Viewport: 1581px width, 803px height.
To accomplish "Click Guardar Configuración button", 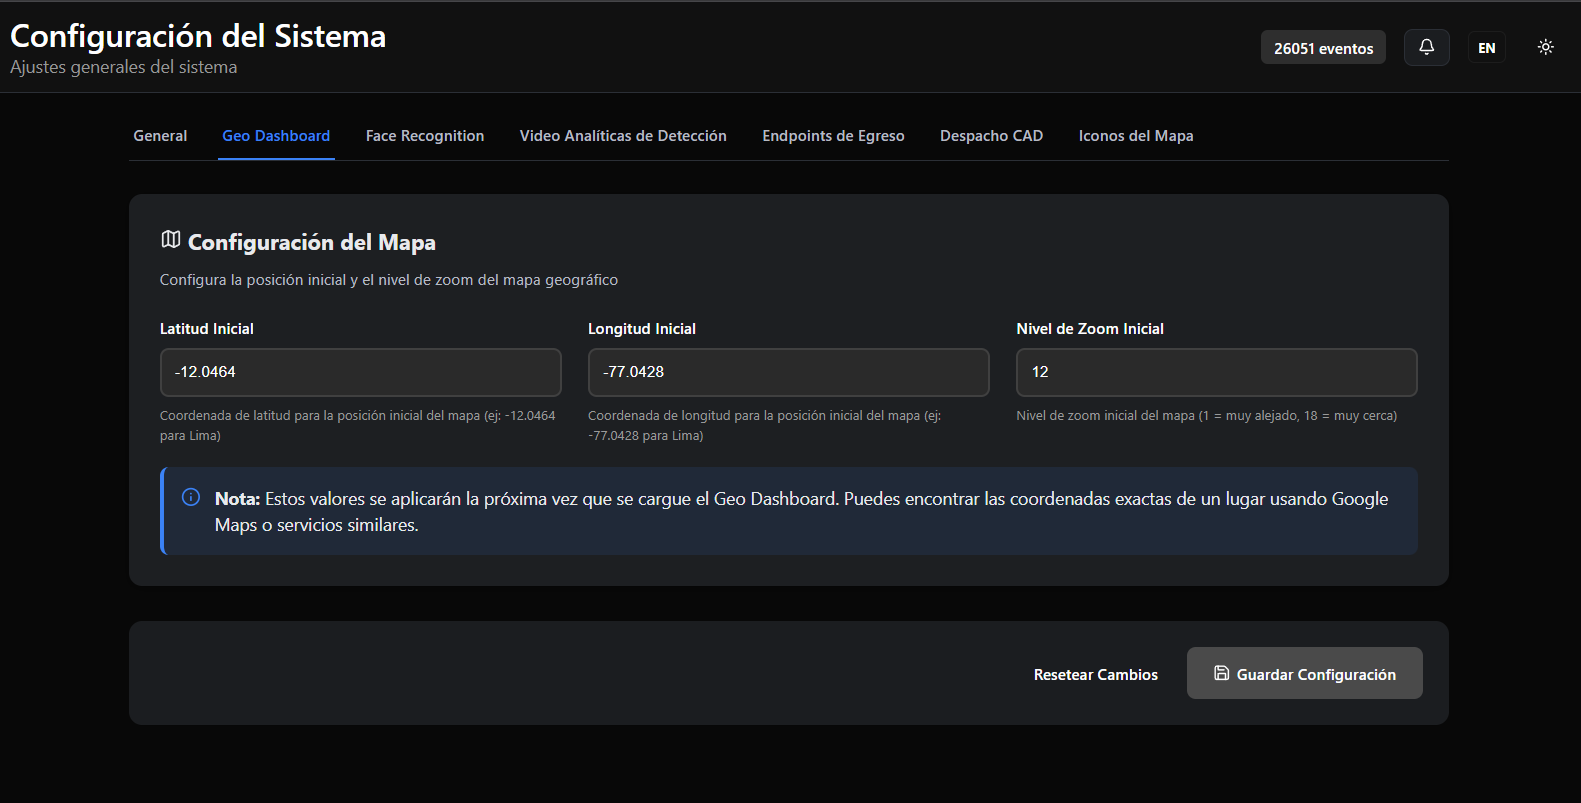I will pyautogui.click(x=1305, y=673).
